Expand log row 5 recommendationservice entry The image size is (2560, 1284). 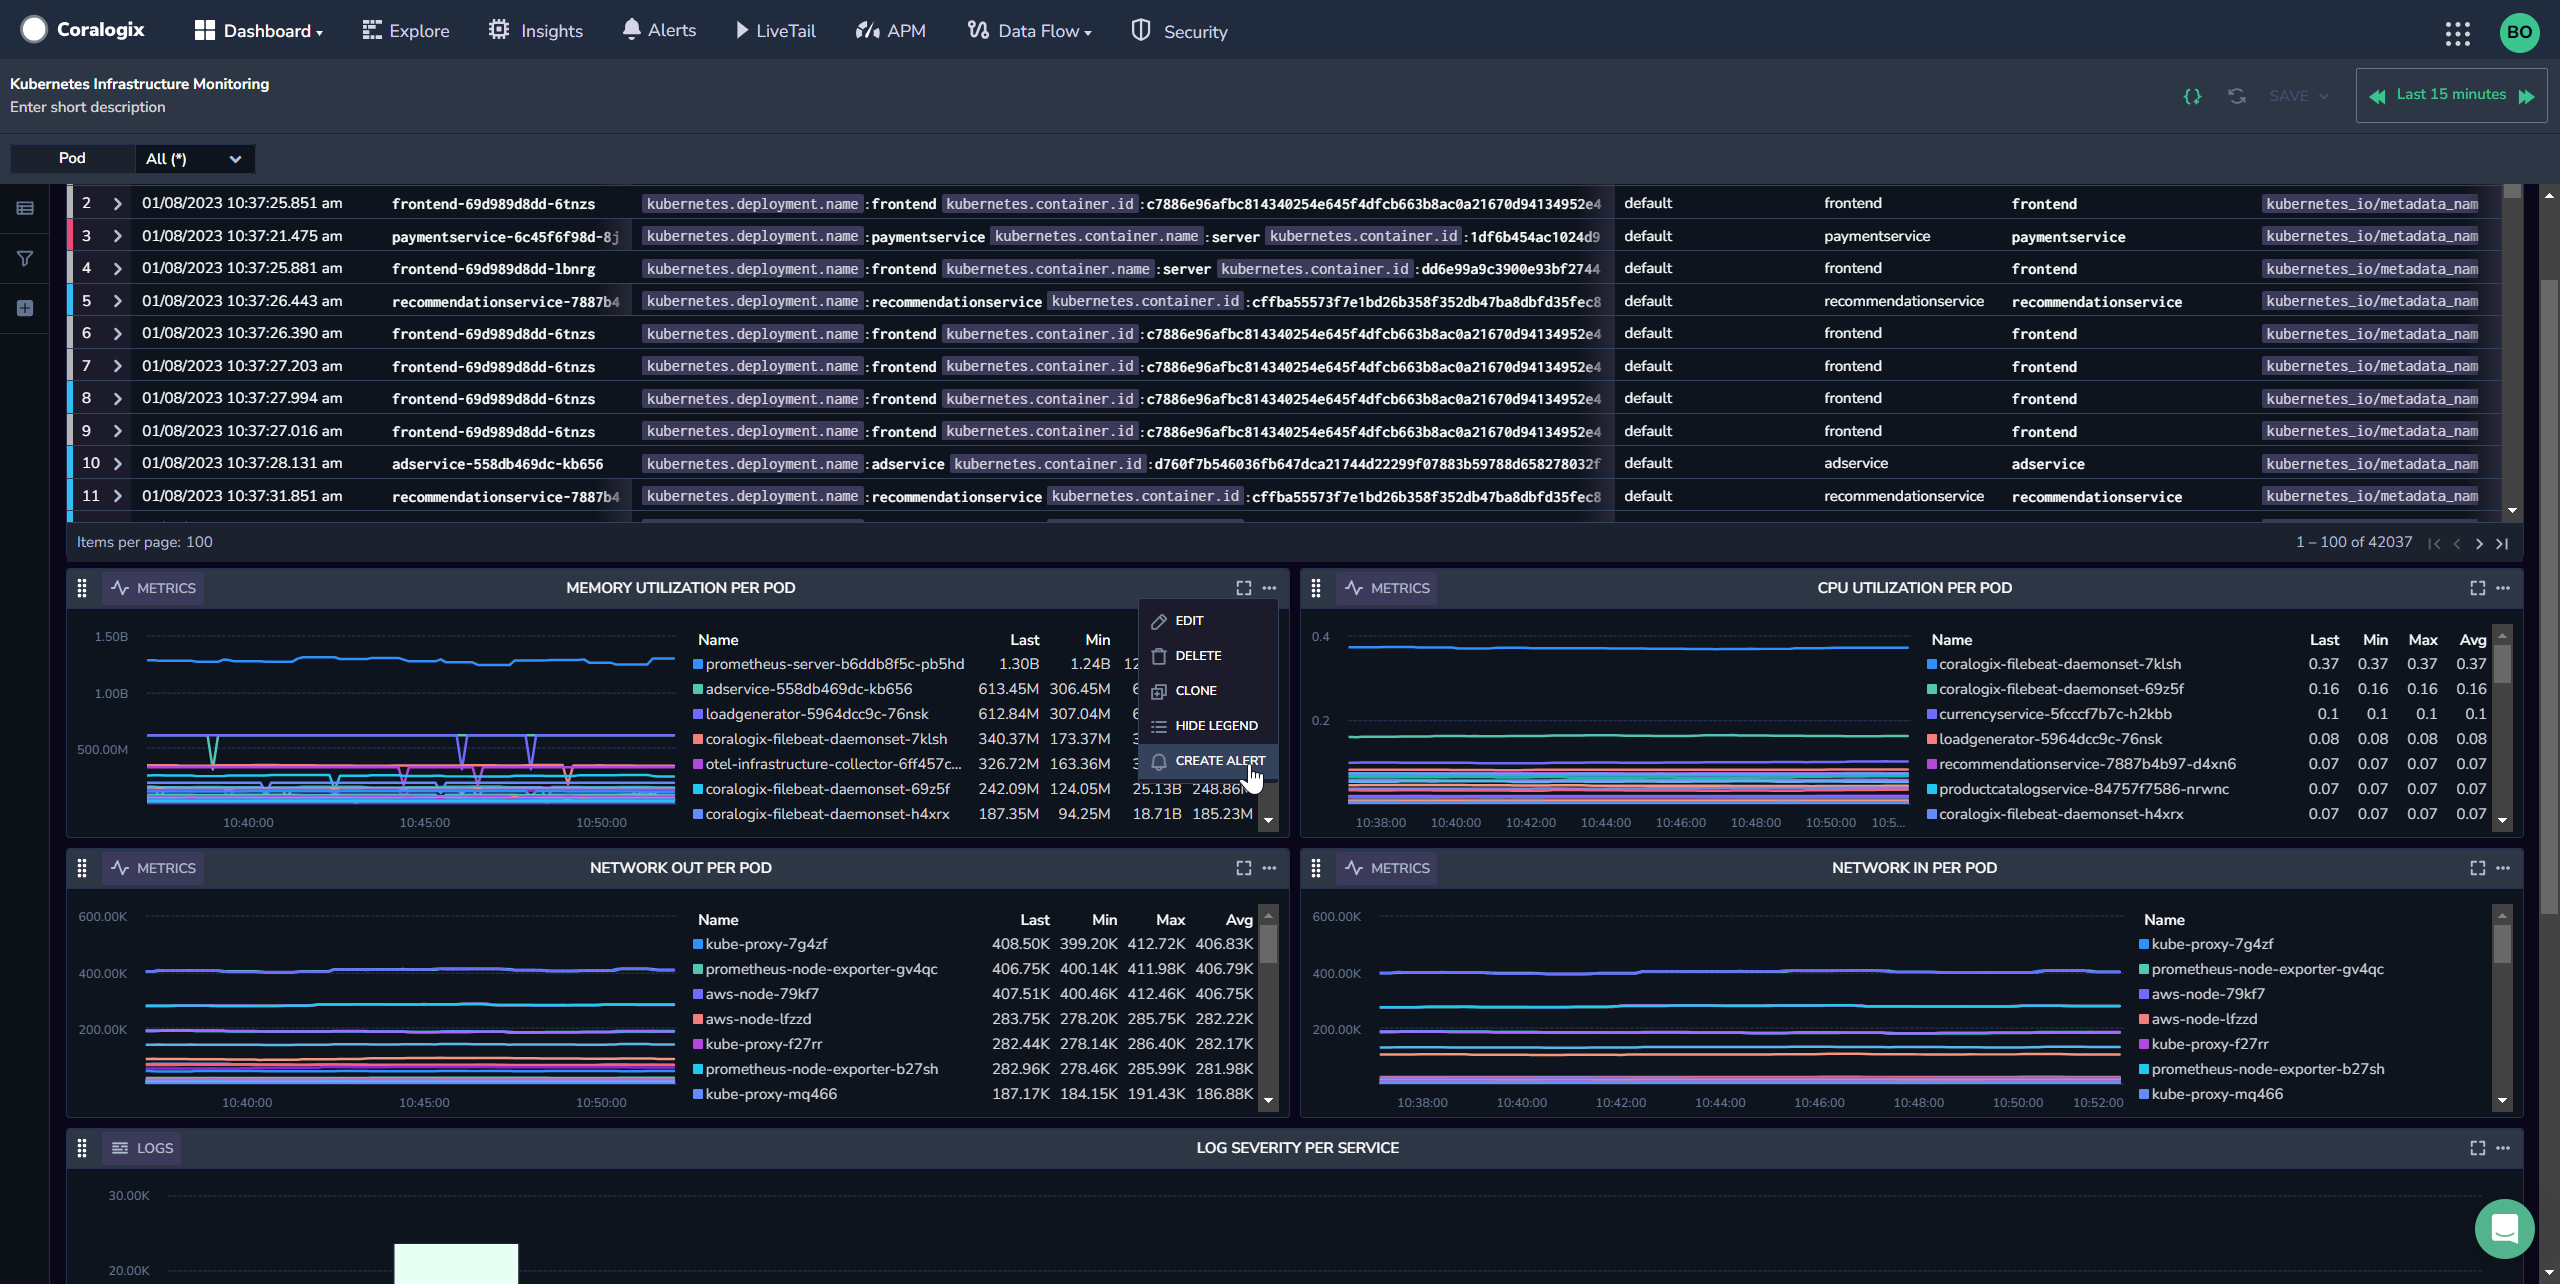click(x=118, y=301)
